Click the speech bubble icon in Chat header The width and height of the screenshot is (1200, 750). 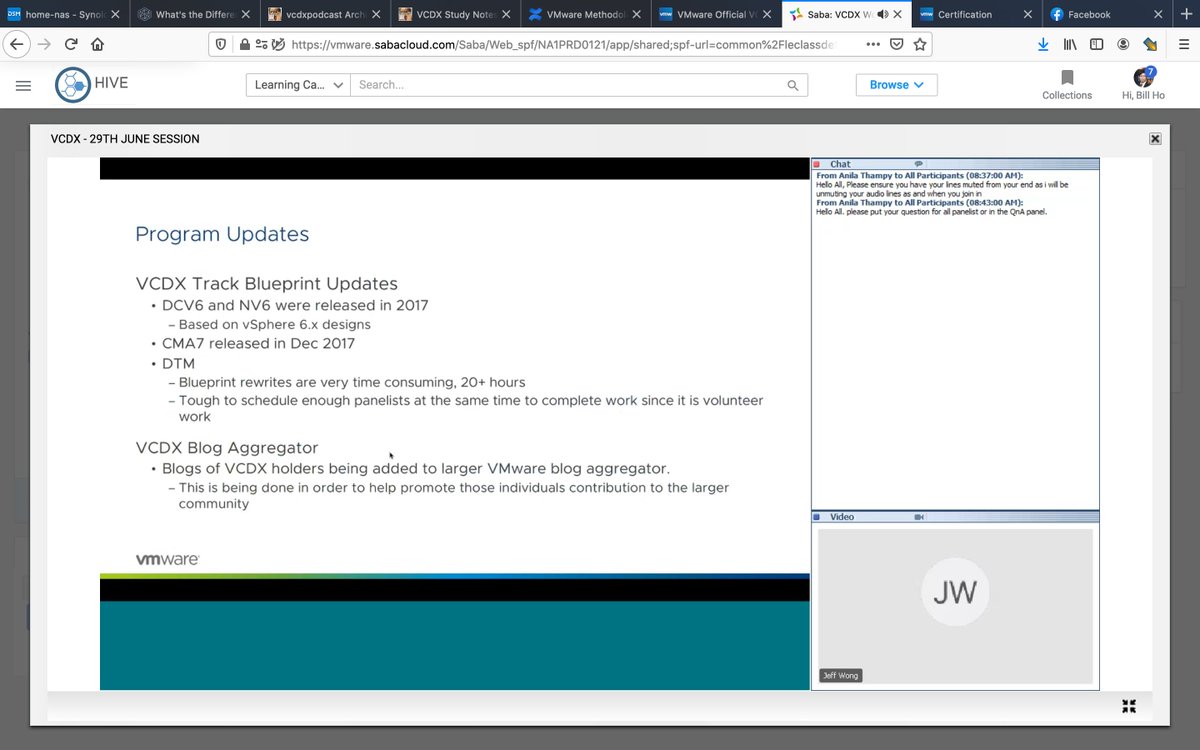(x=918, y=164)
